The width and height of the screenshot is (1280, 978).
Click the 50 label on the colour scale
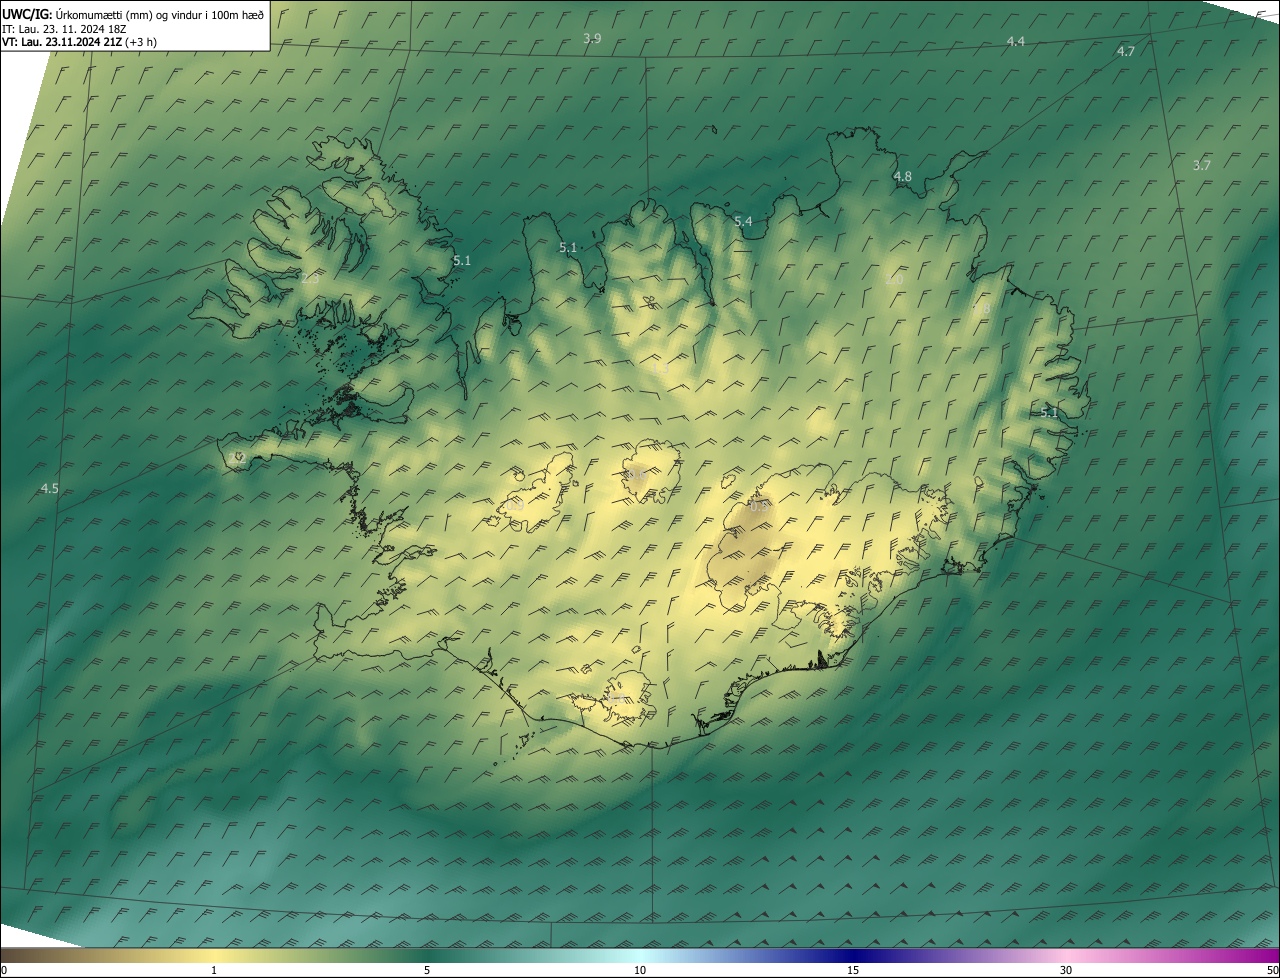point(1271,970)
